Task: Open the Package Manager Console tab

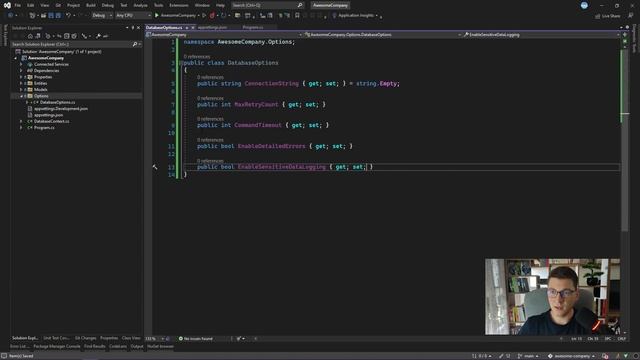Action: point(57,346)
